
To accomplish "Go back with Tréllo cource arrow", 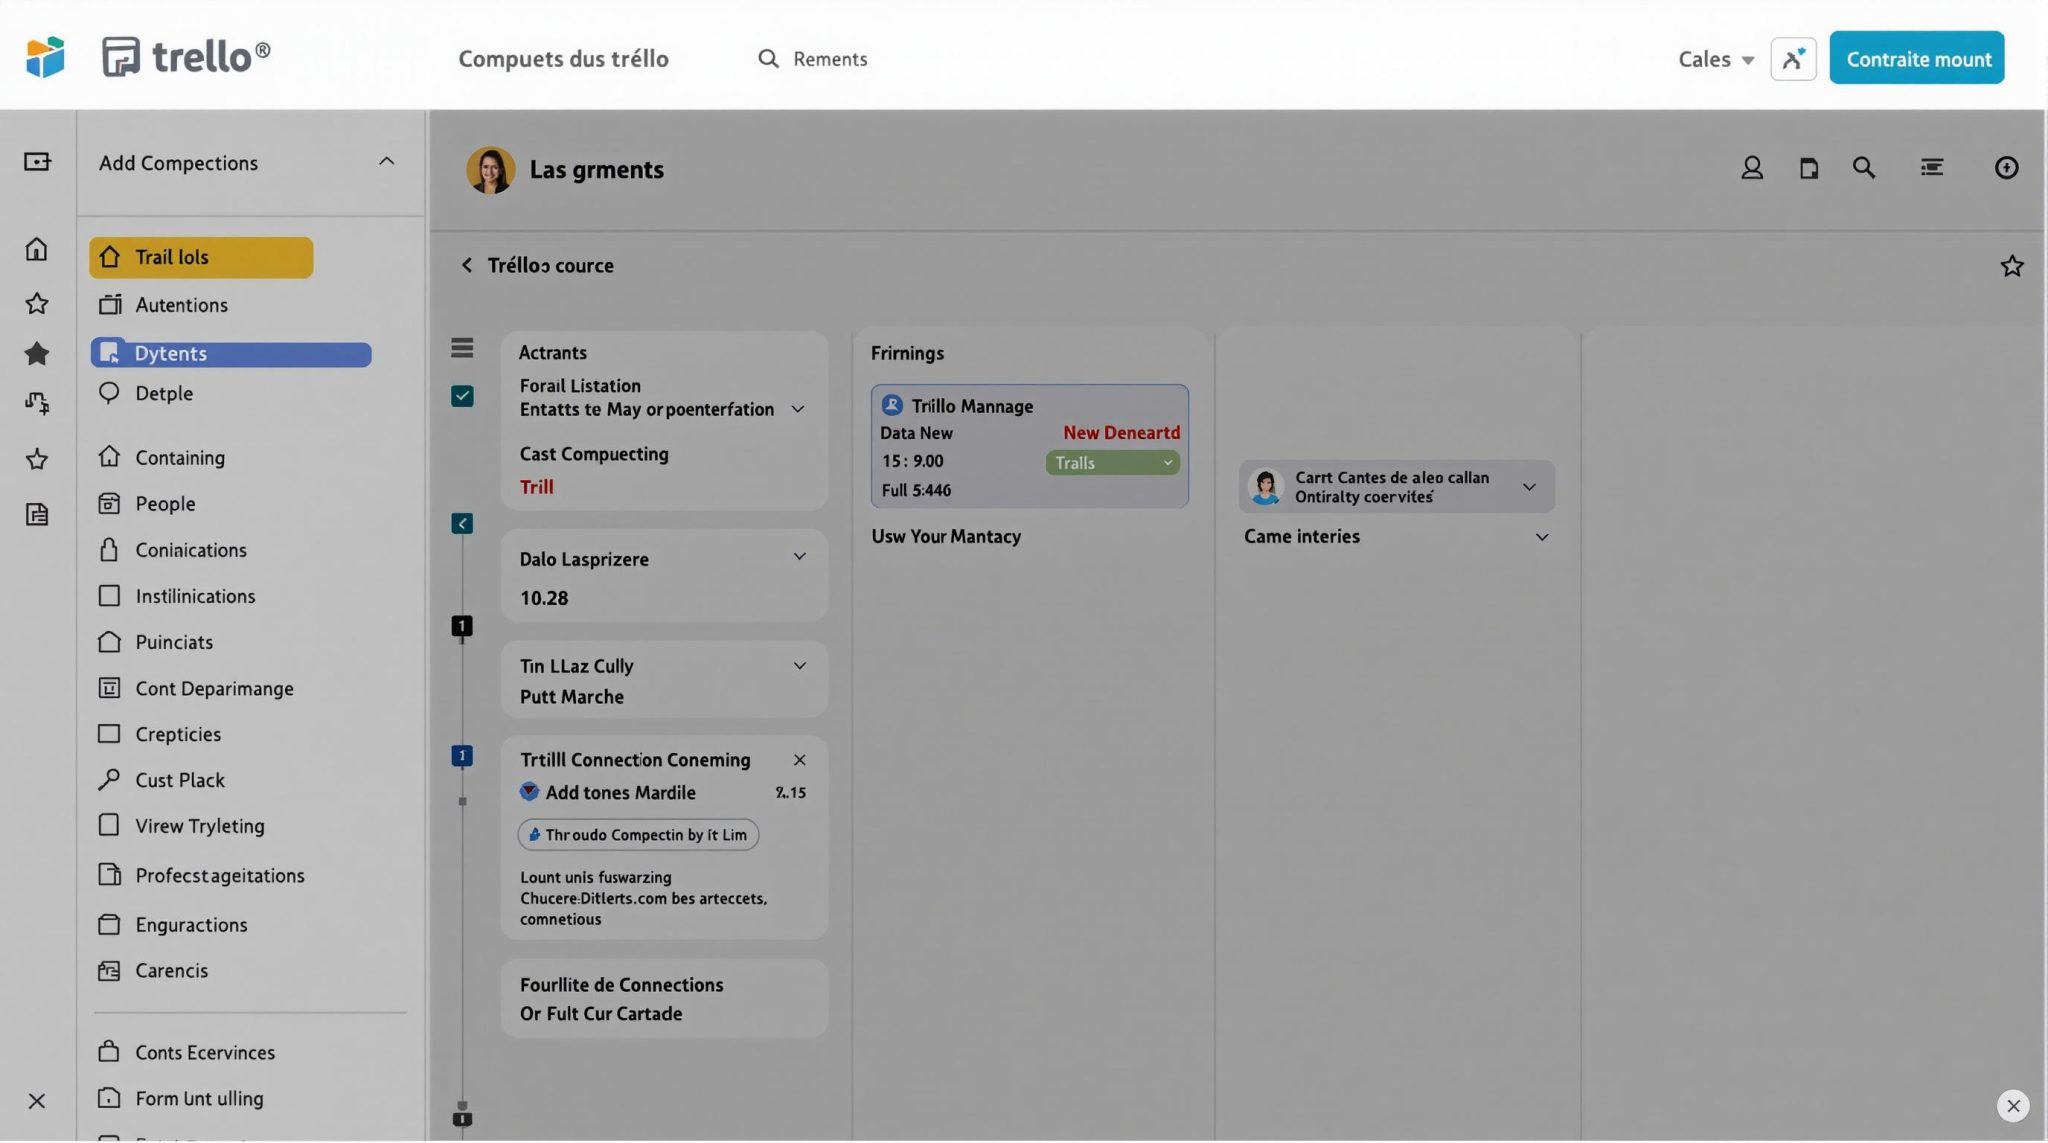I will [x=466, y=265].
